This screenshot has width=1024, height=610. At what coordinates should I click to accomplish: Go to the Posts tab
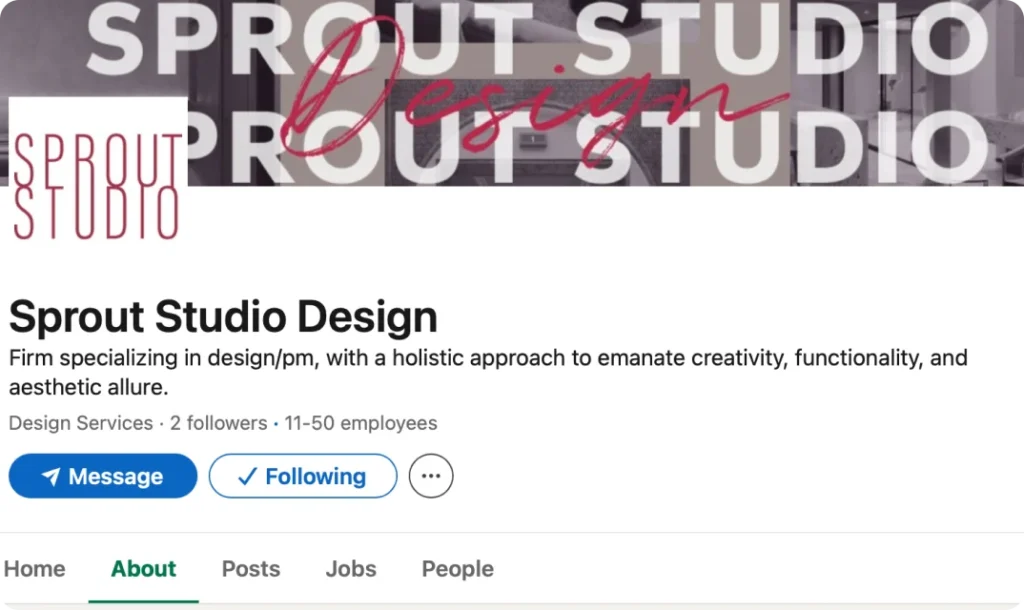pyautogui.click(x=251, y=569)
